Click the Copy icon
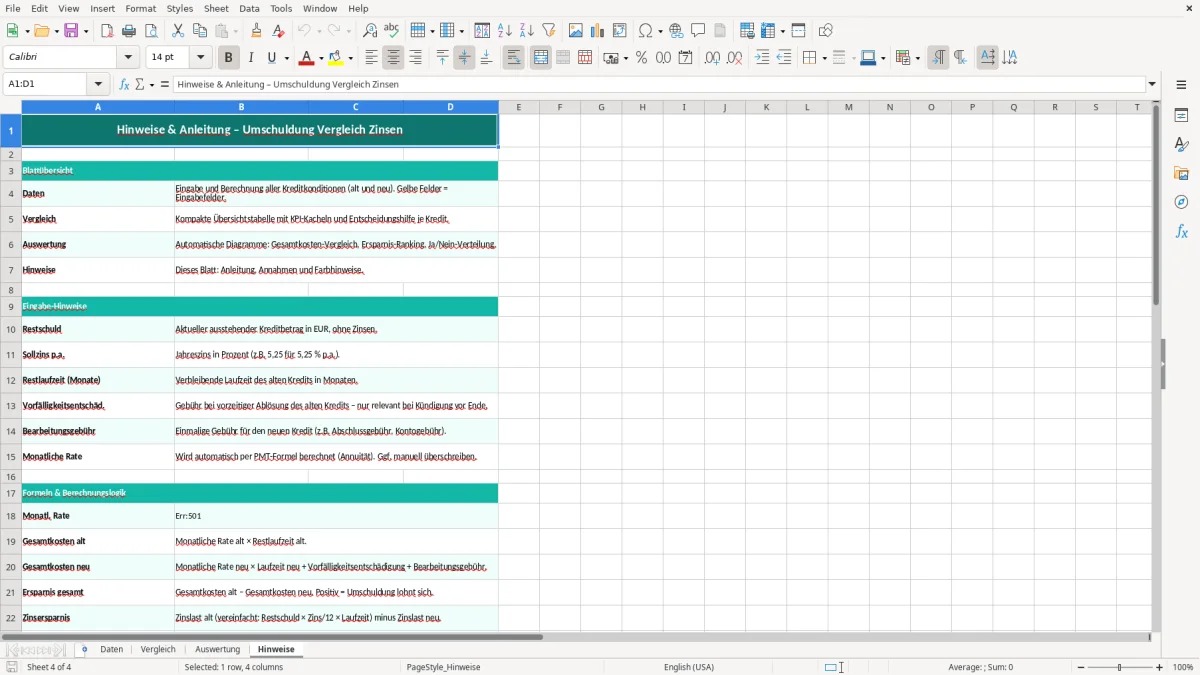 pos(200,31)
